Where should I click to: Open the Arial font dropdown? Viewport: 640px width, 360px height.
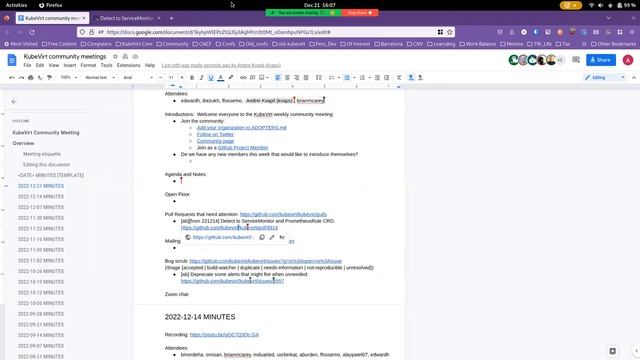[138, 78]
